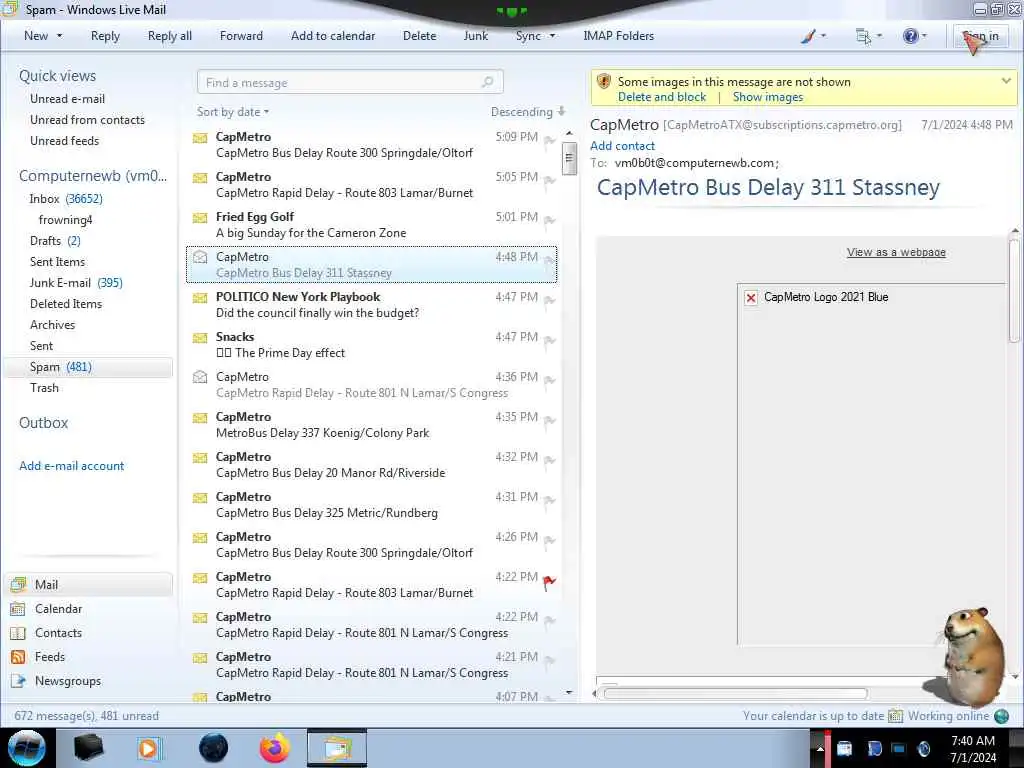The image size is (1024, 768).
Task: Toggle flag on Snacks message
Action: click(550, 341)
